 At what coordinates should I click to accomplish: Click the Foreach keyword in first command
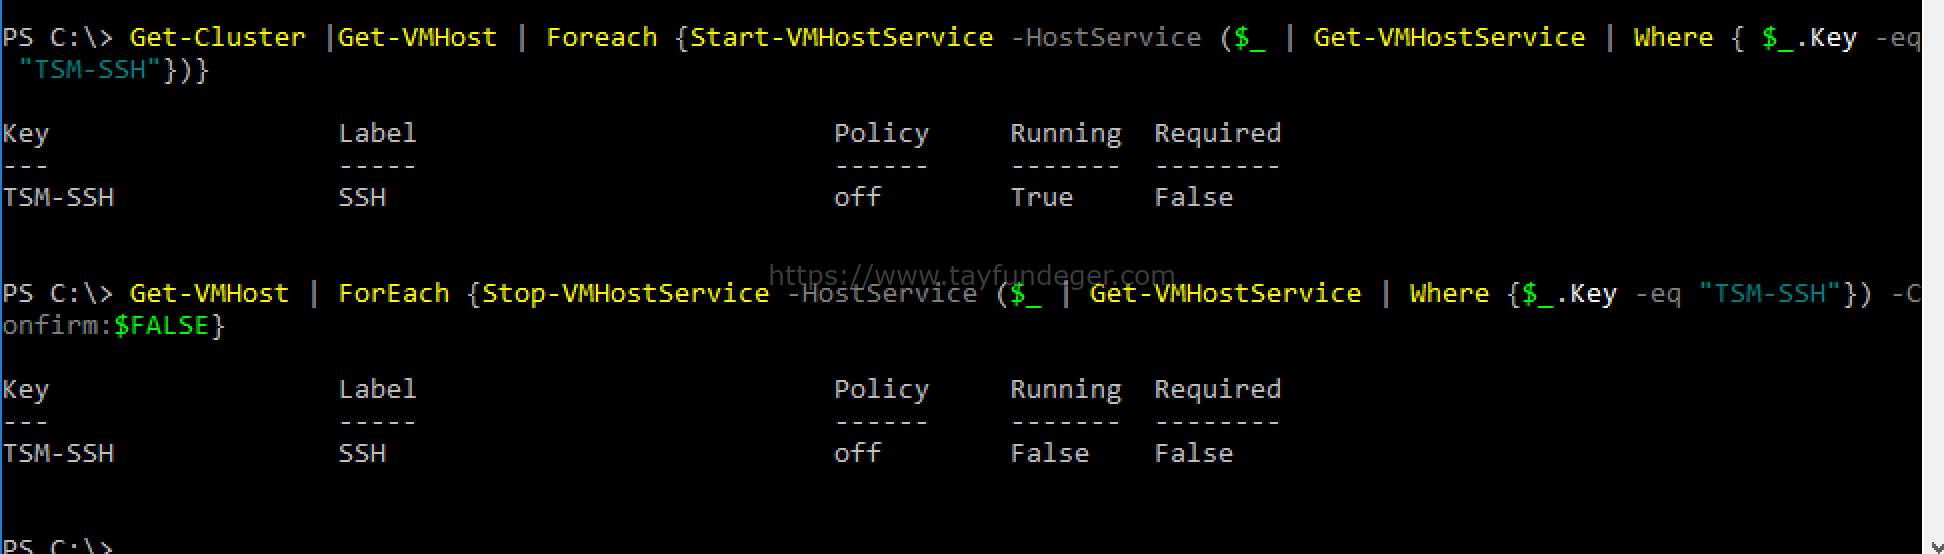(x=602, y=37)
